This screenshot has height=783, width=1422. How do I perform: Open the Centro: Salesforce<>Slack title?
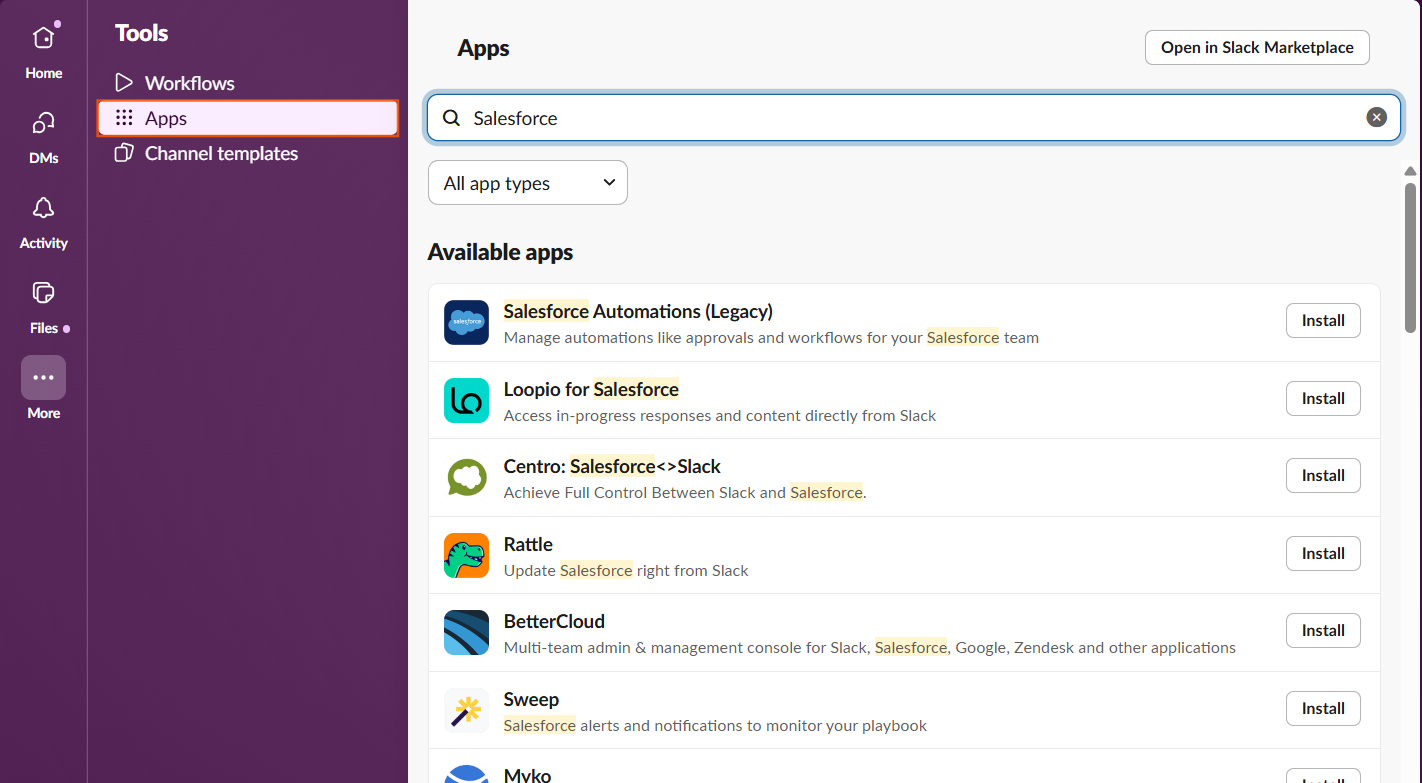pos(612,466)
